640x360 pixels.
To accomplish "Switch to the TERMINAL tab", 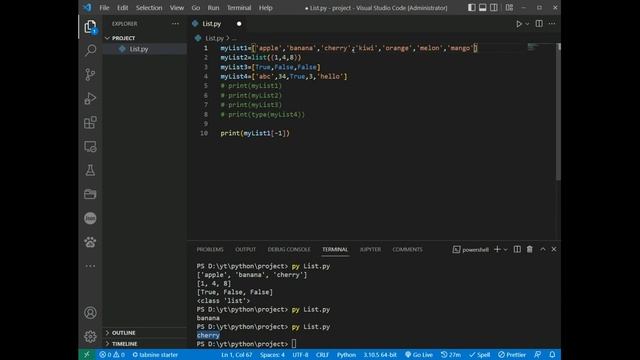I will click(335, 249).
